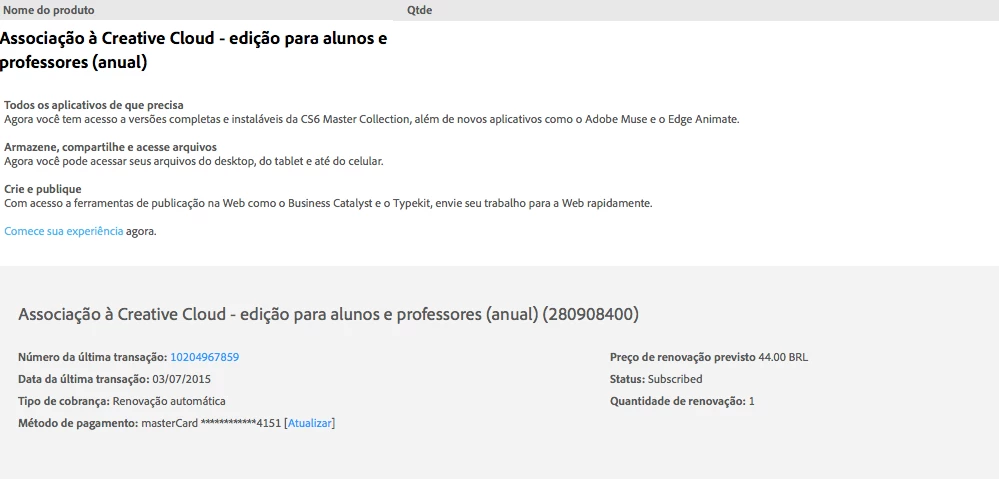
Task: Click the renewal price '44.00 BRL'
Action: [x=783, y=357]
